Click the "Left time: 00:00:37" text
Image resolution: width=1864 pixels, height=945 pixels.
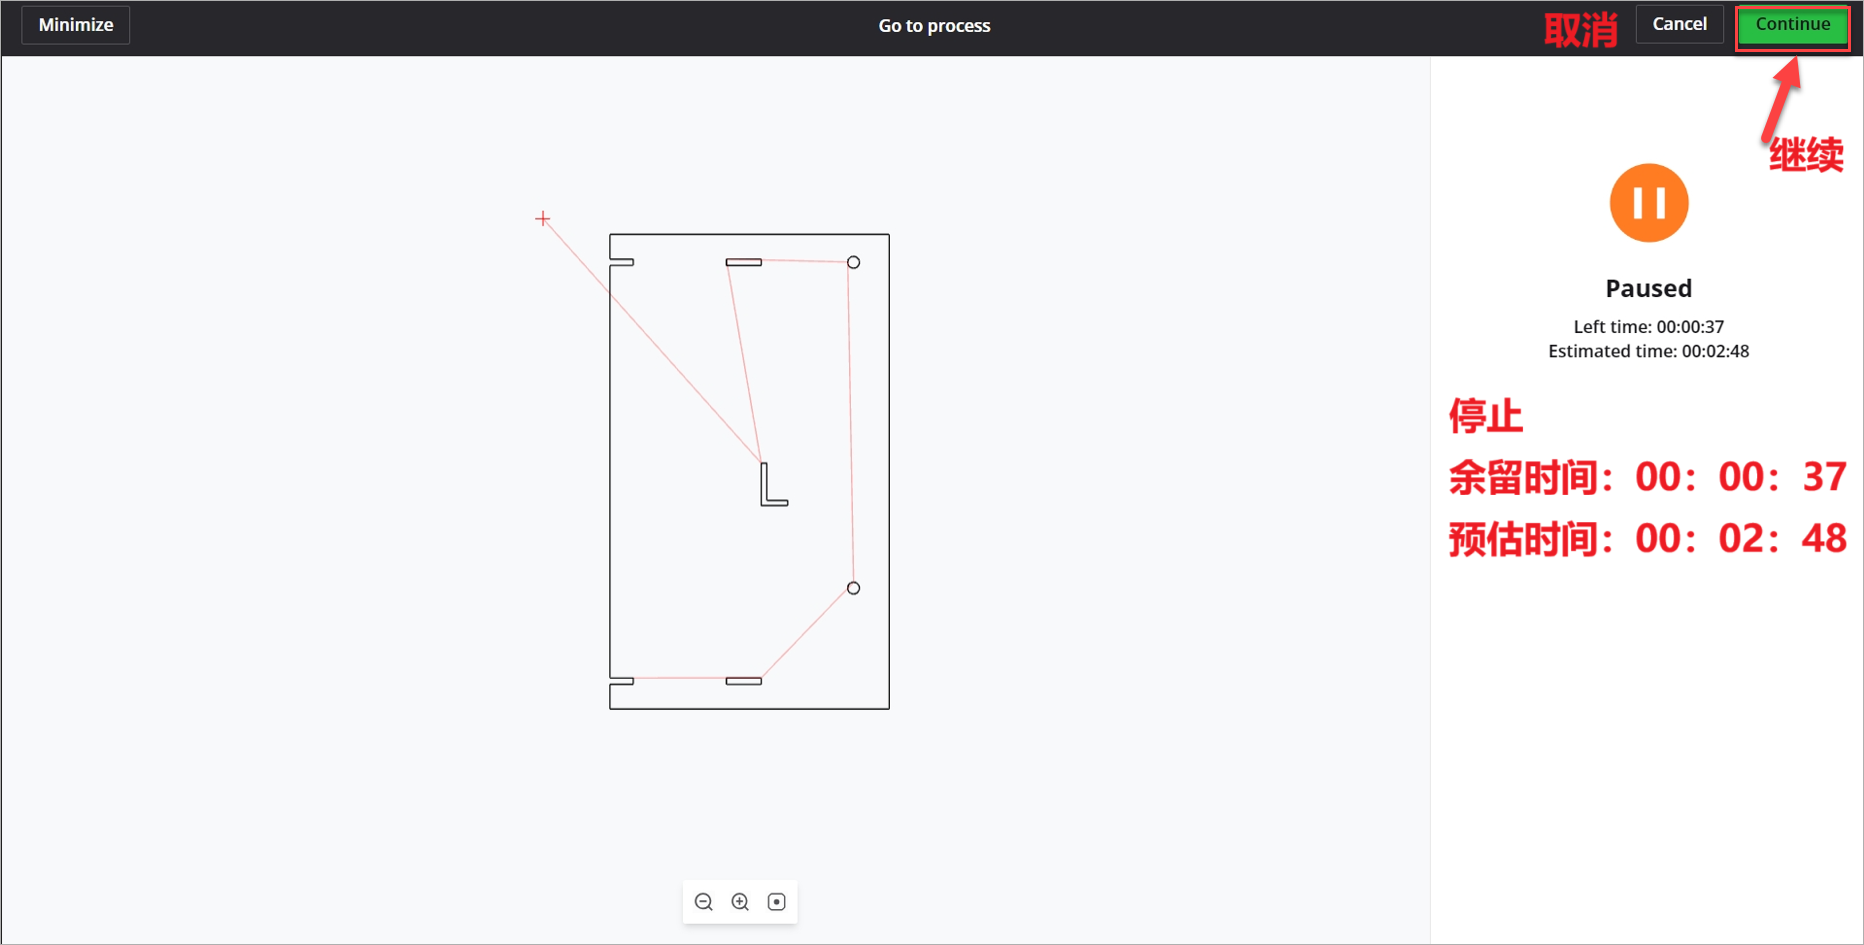point(1648,327)
